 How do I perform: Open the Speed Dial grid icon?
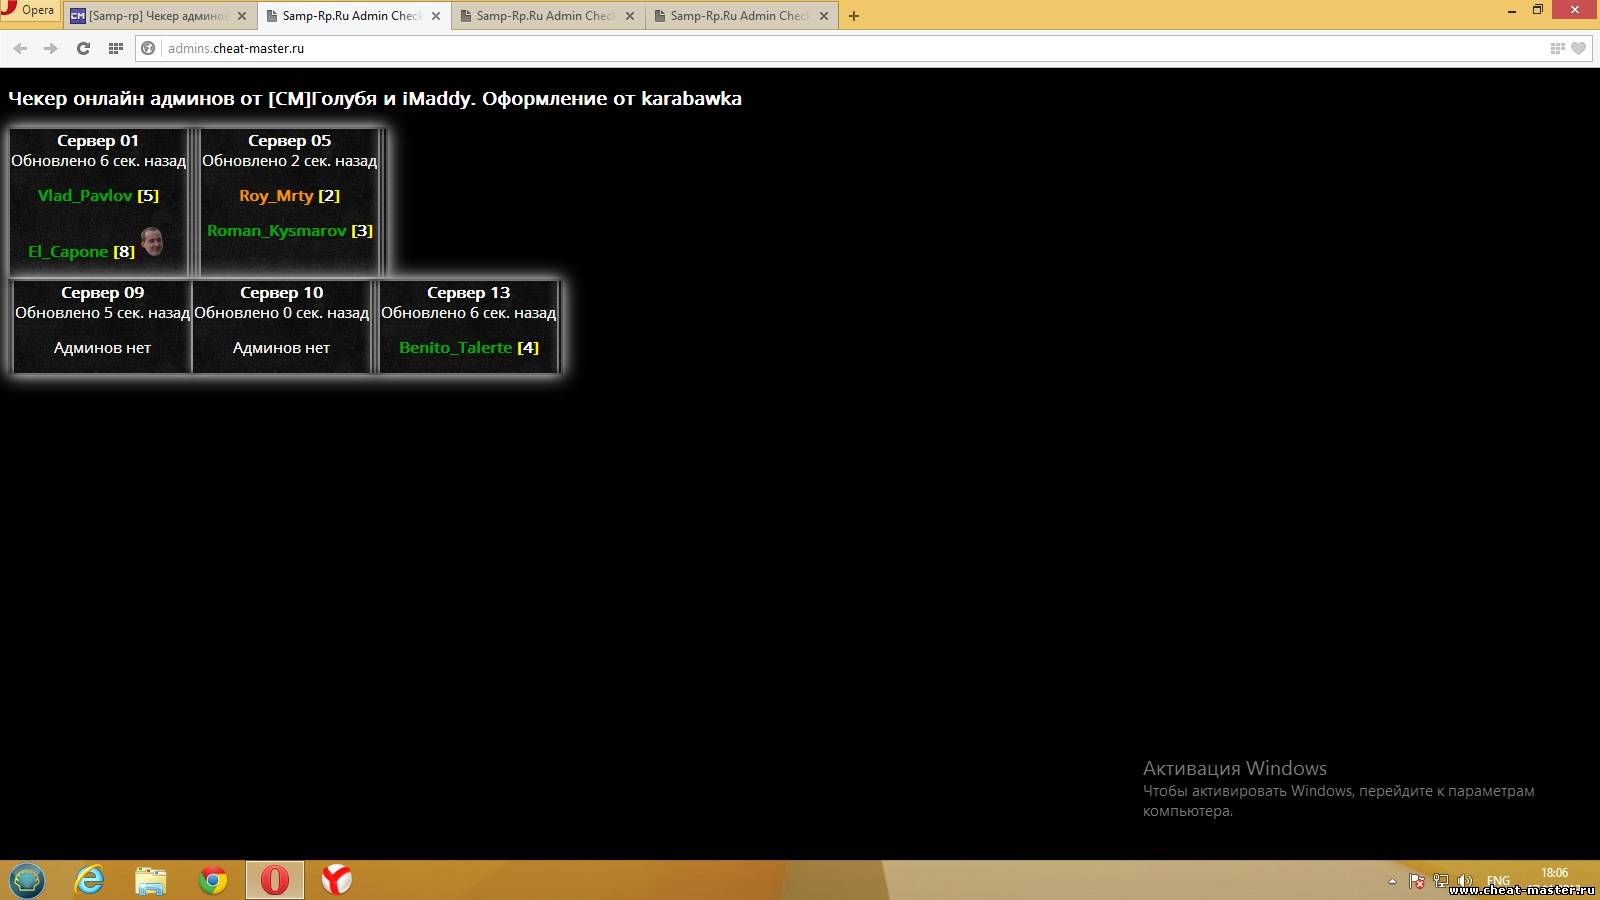tap(116, 48)
